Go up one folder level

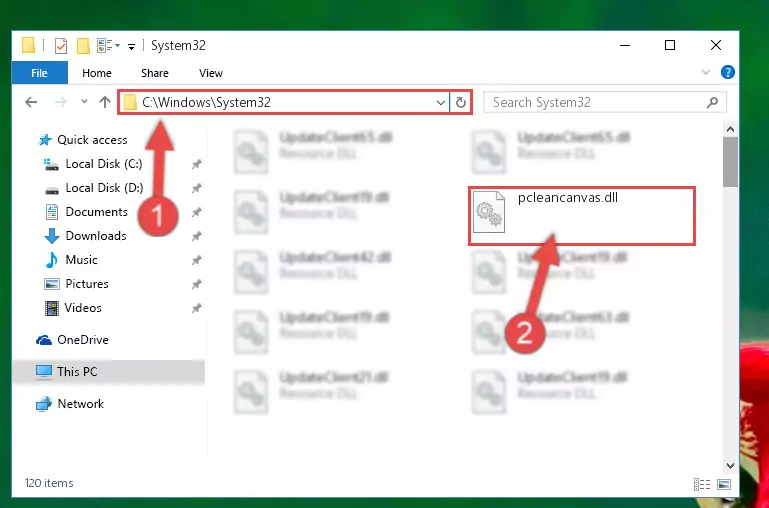click(104, 102)
